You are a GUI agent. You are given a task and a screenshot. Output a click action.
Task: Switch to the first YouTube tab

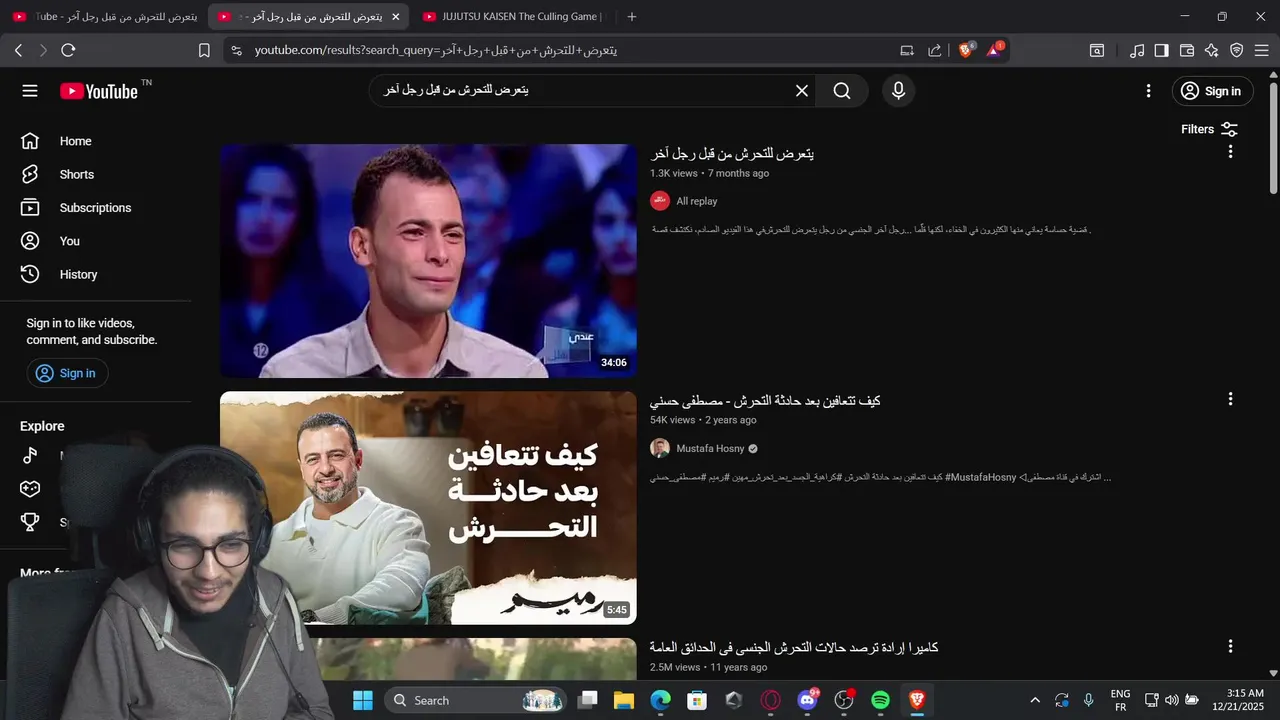104,17
